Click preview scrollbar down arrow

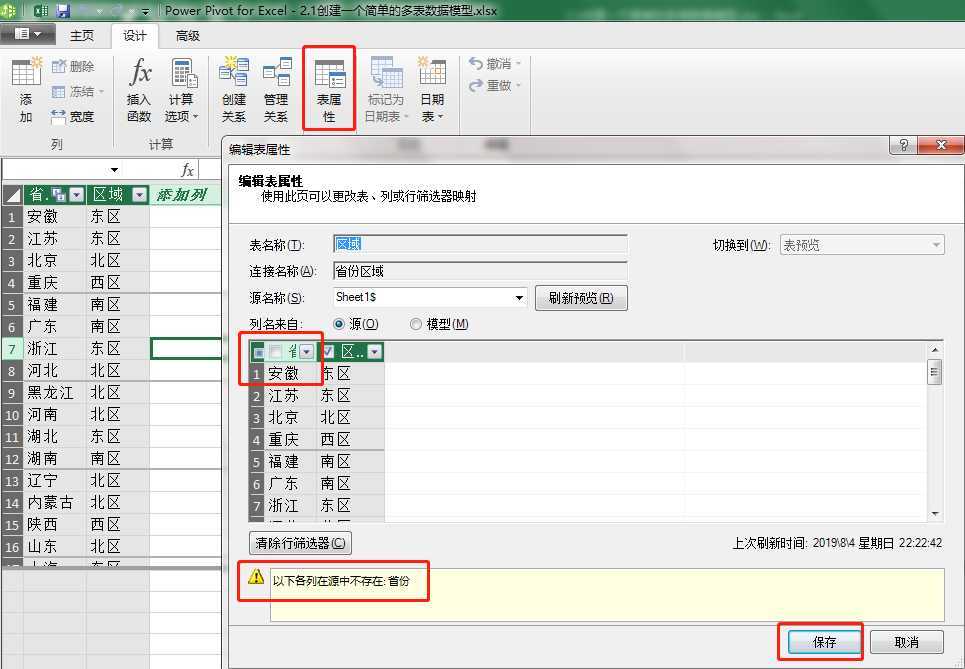click(x=935, y=513)
